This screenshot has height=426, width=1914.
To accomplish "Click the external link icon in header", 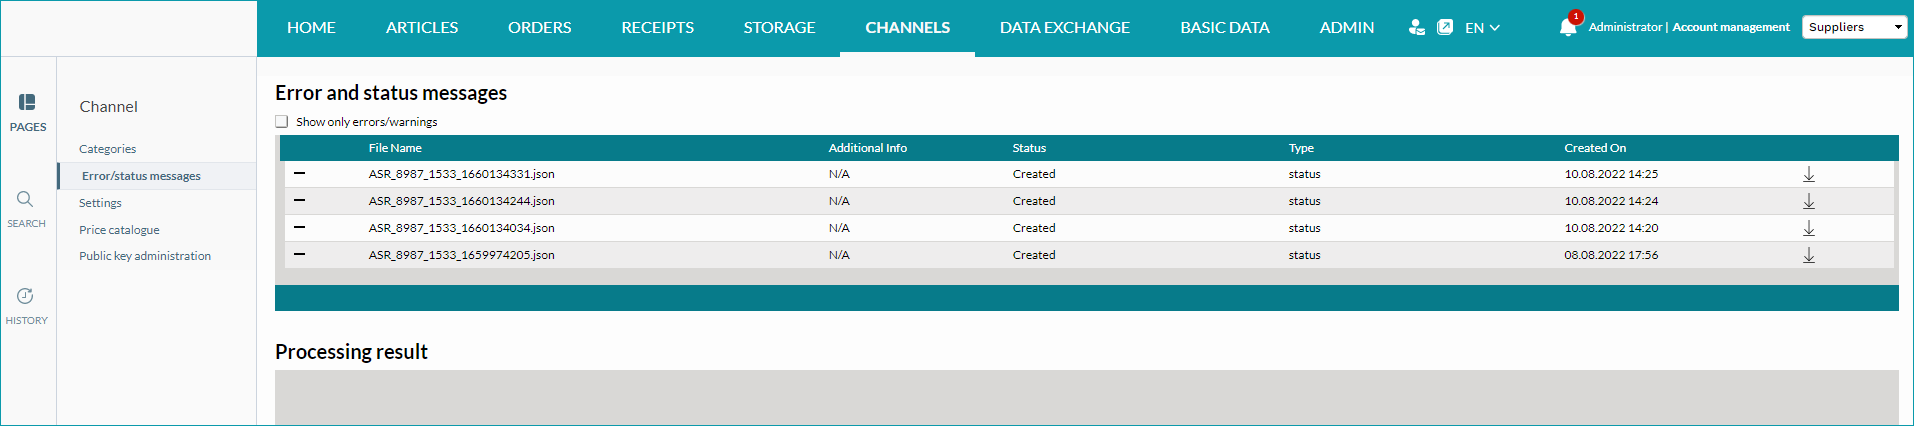I will point(1445,27).
